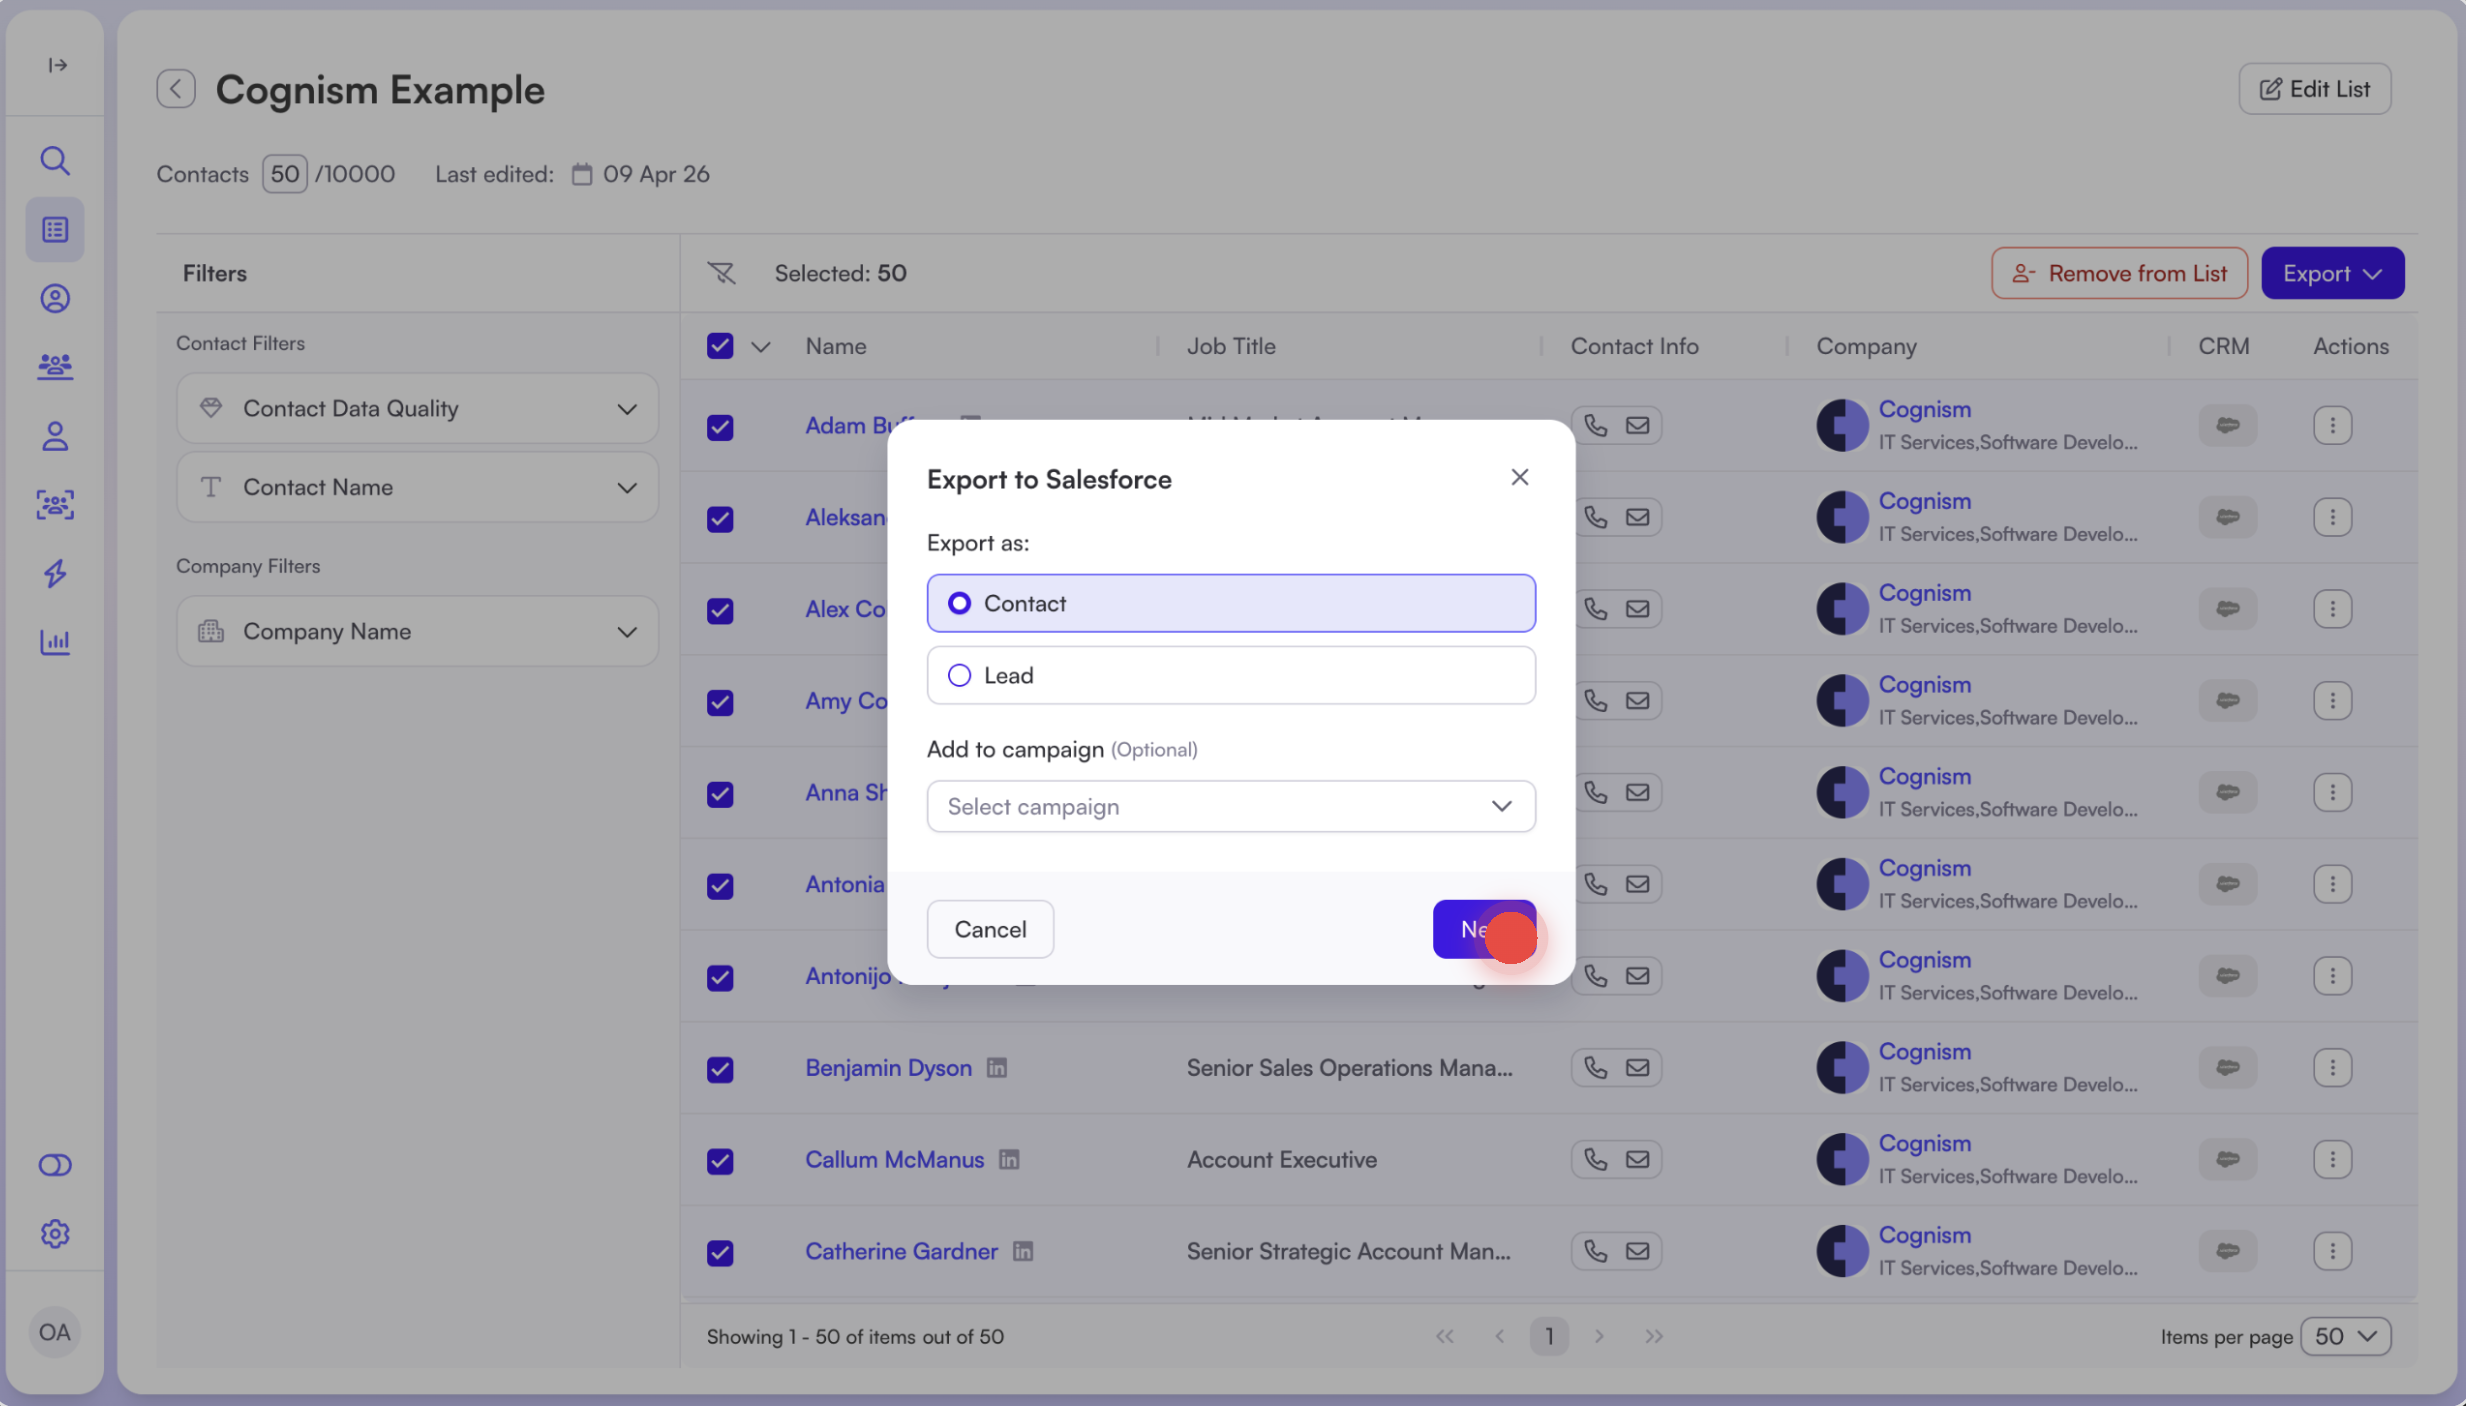Click Remove from List button
Screen dimensions: 2466x1406
tap(2118, 273)
